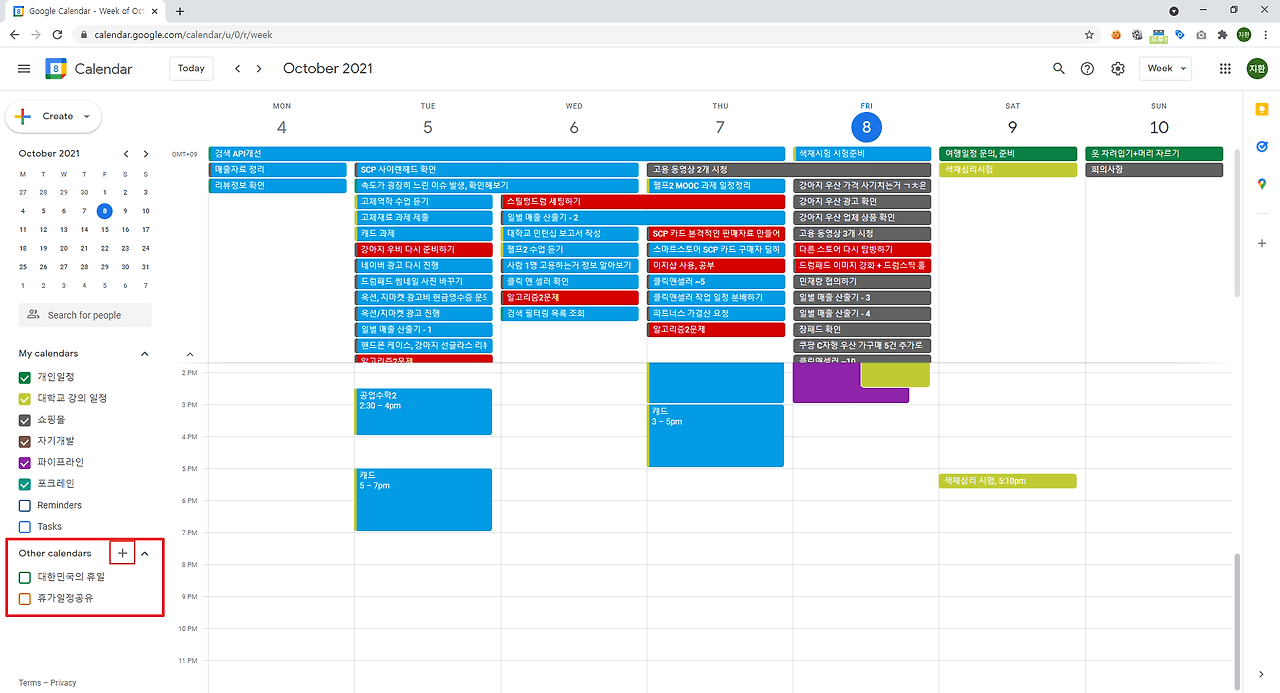Image resolution: width=1280 pixels, height=693 pixels.
Task: Open the Week view dropdown
Action: point(1165,69)
